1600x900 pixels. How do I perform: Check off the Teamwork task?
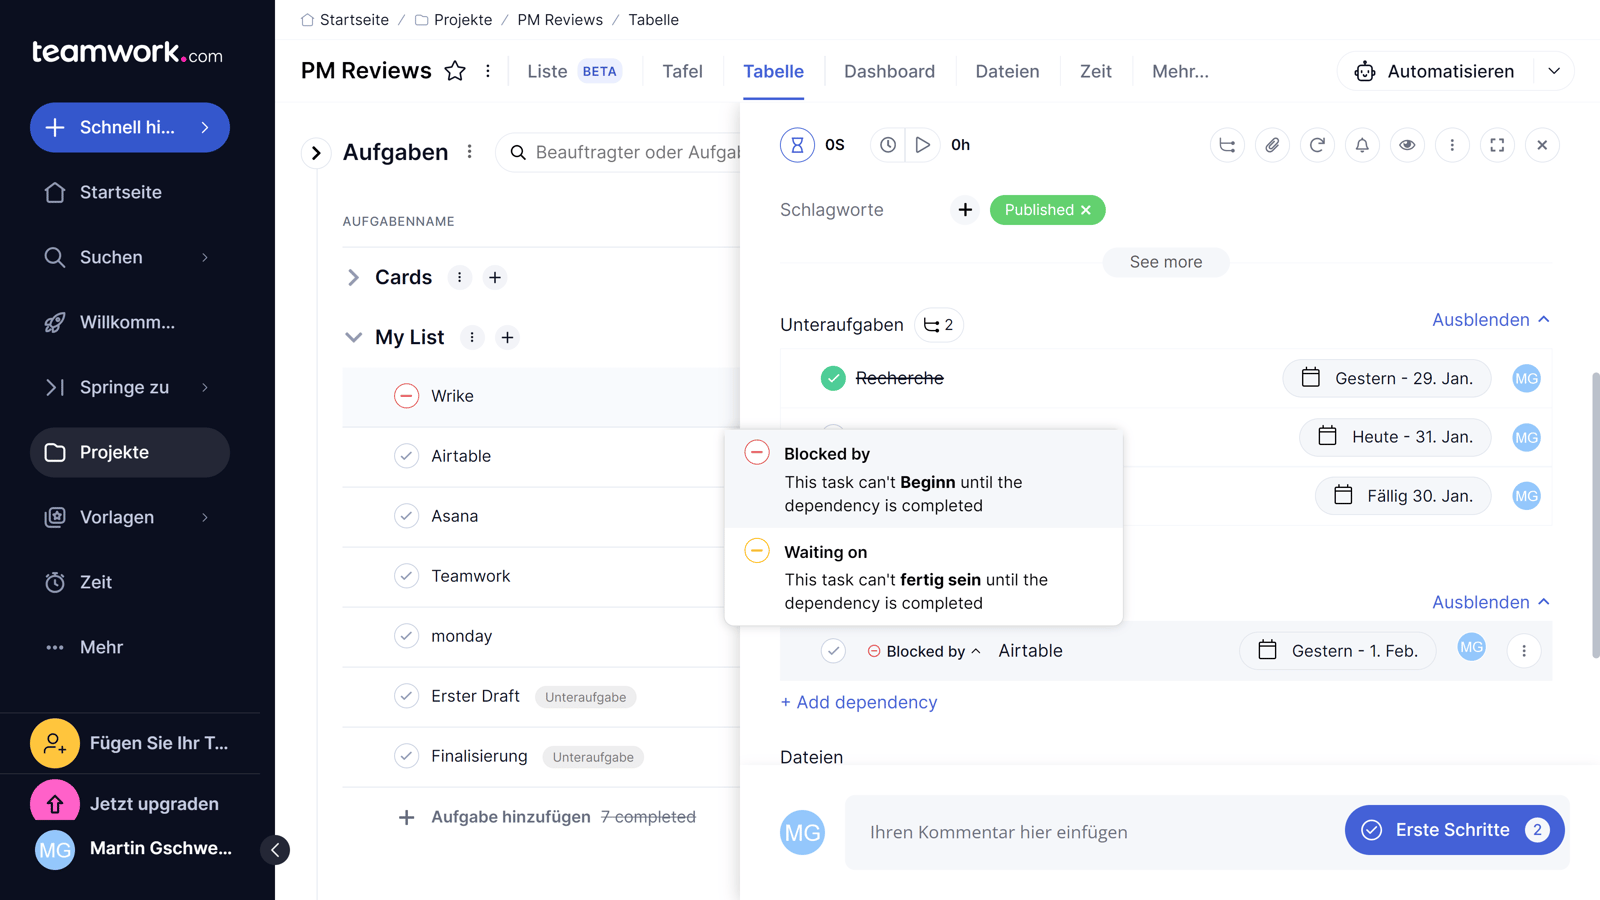(407, 576)
